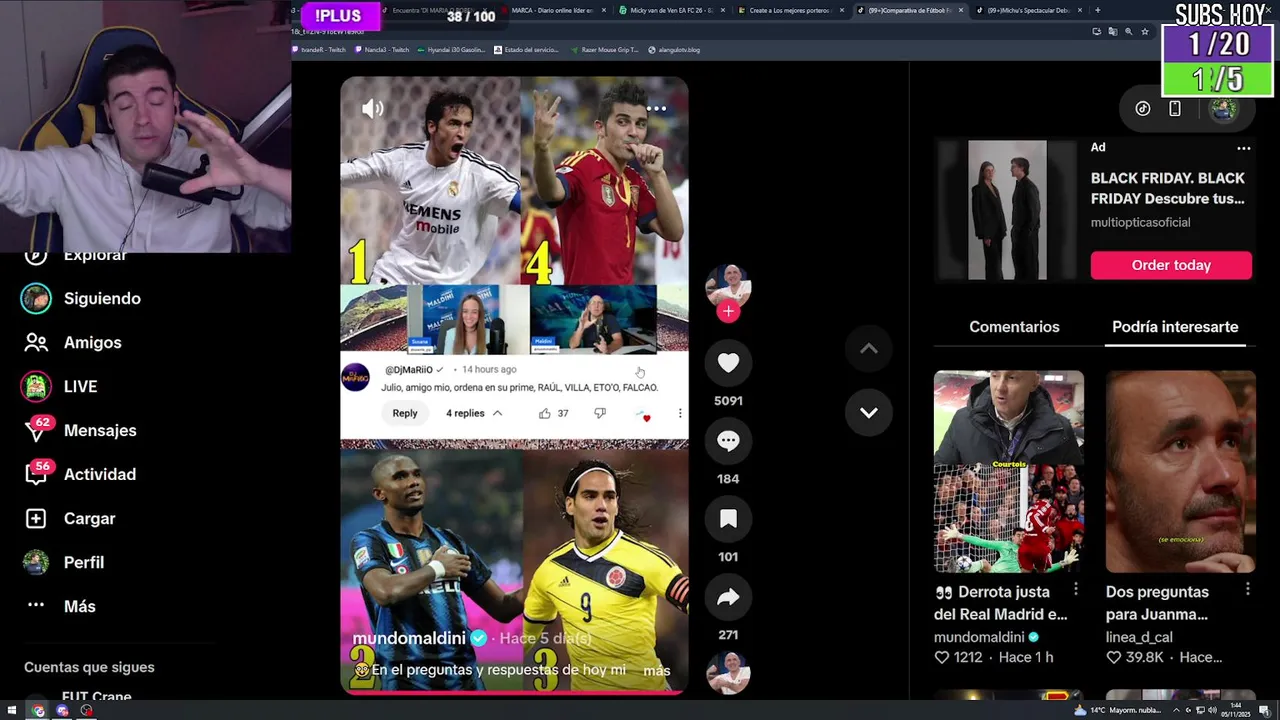1280x720 pixels.
Task: Open the Juanma recommended video thumbnail
Action: (x=1181, y=471)
